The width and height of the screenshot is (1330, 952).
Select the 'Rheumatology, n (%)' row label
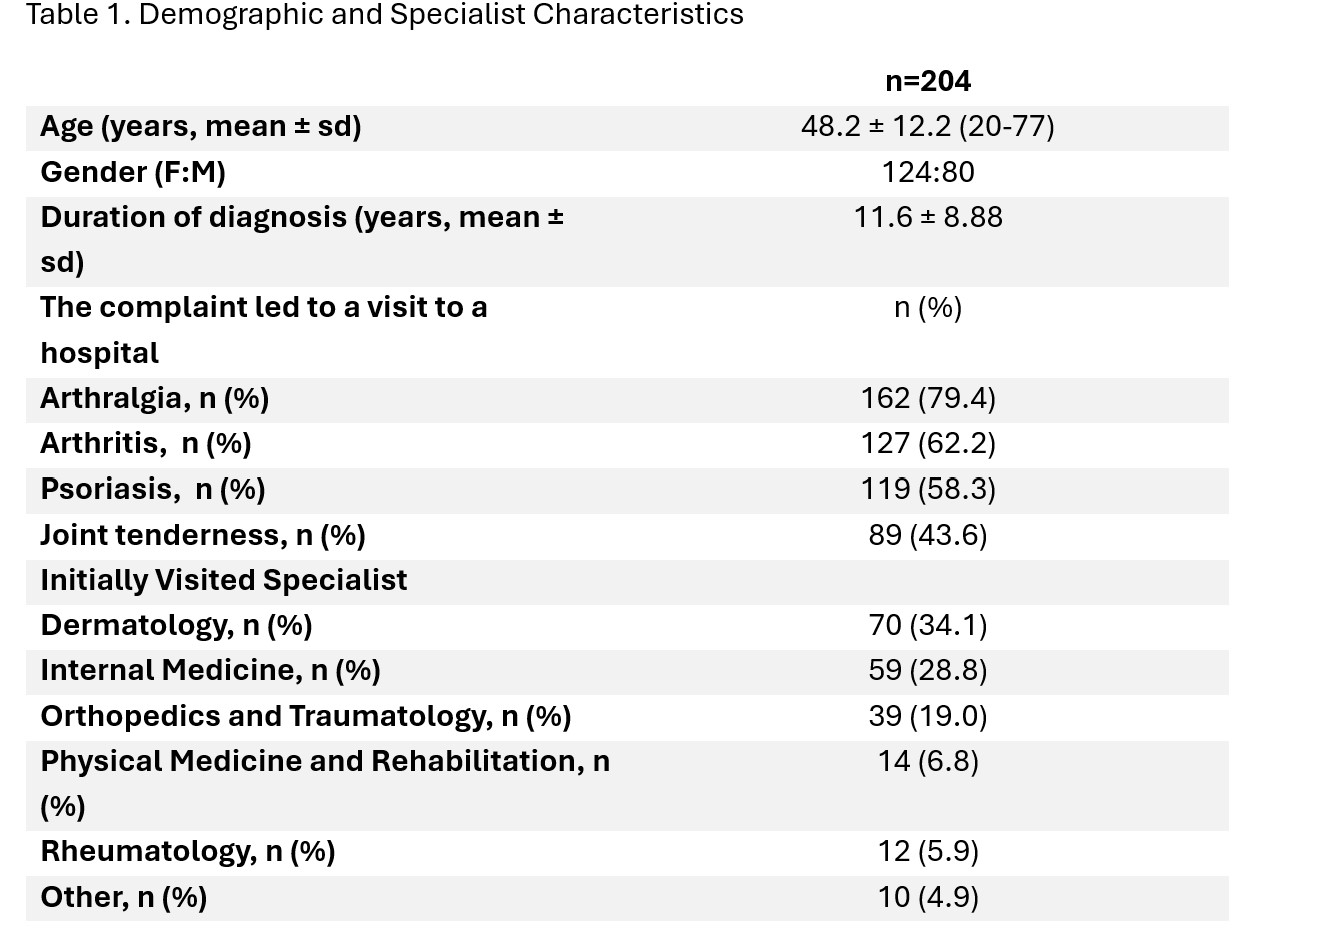[x=187, y=852]
